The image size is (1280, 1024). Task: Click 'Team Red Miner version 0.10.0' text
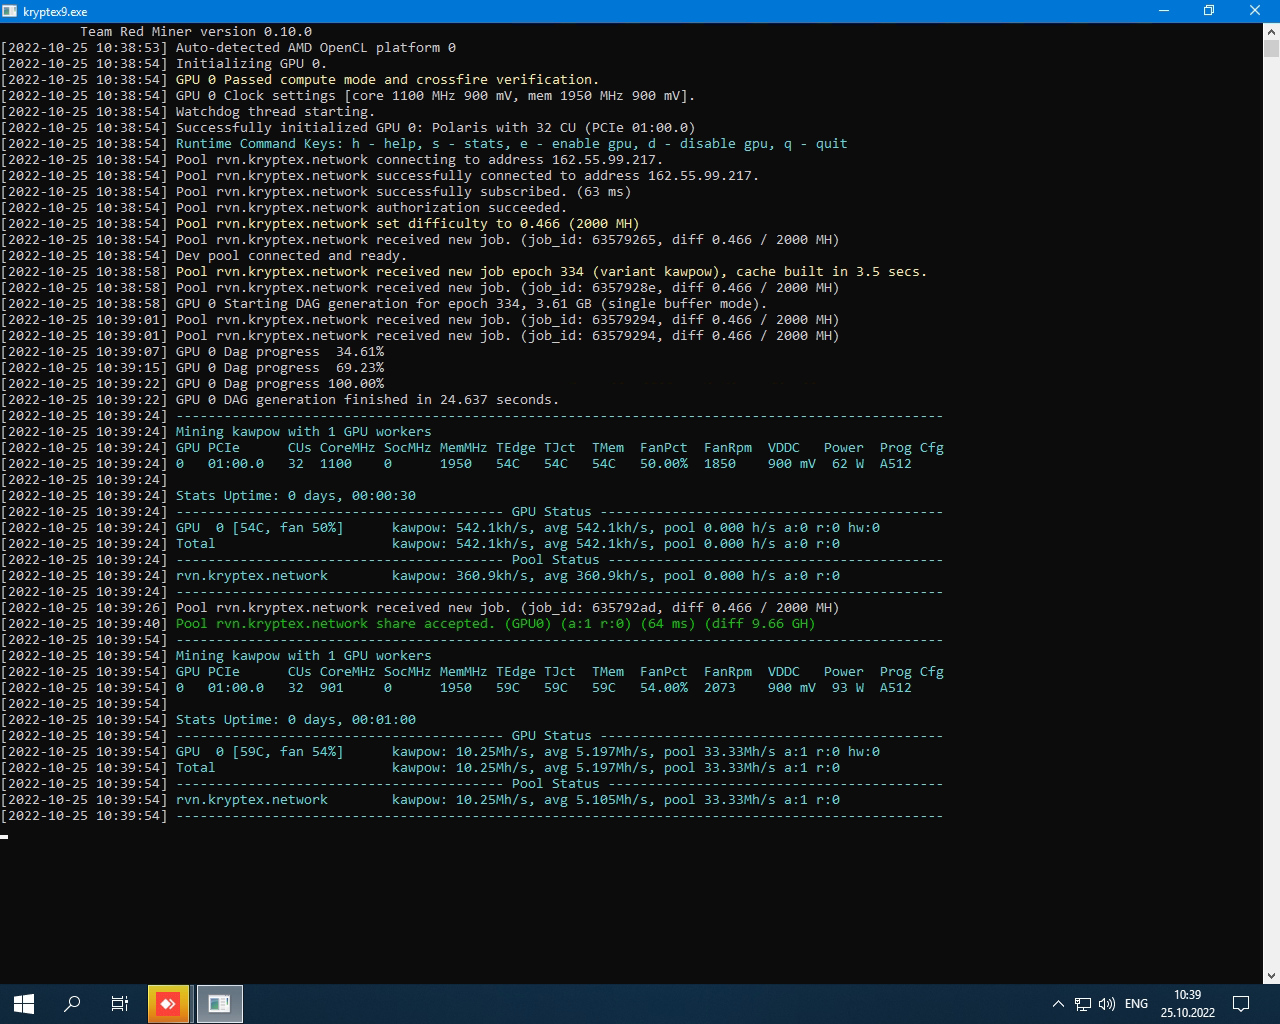pos(196,31)
